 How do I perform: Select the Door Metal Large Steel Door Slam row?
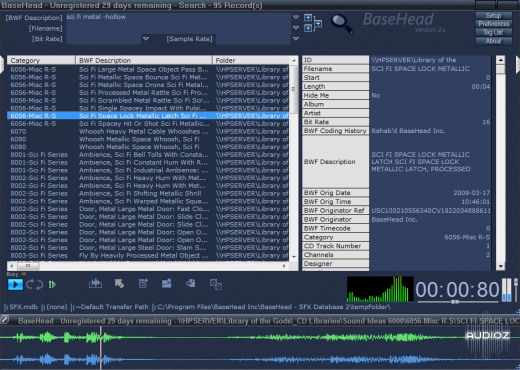click(x=149, y=248)
